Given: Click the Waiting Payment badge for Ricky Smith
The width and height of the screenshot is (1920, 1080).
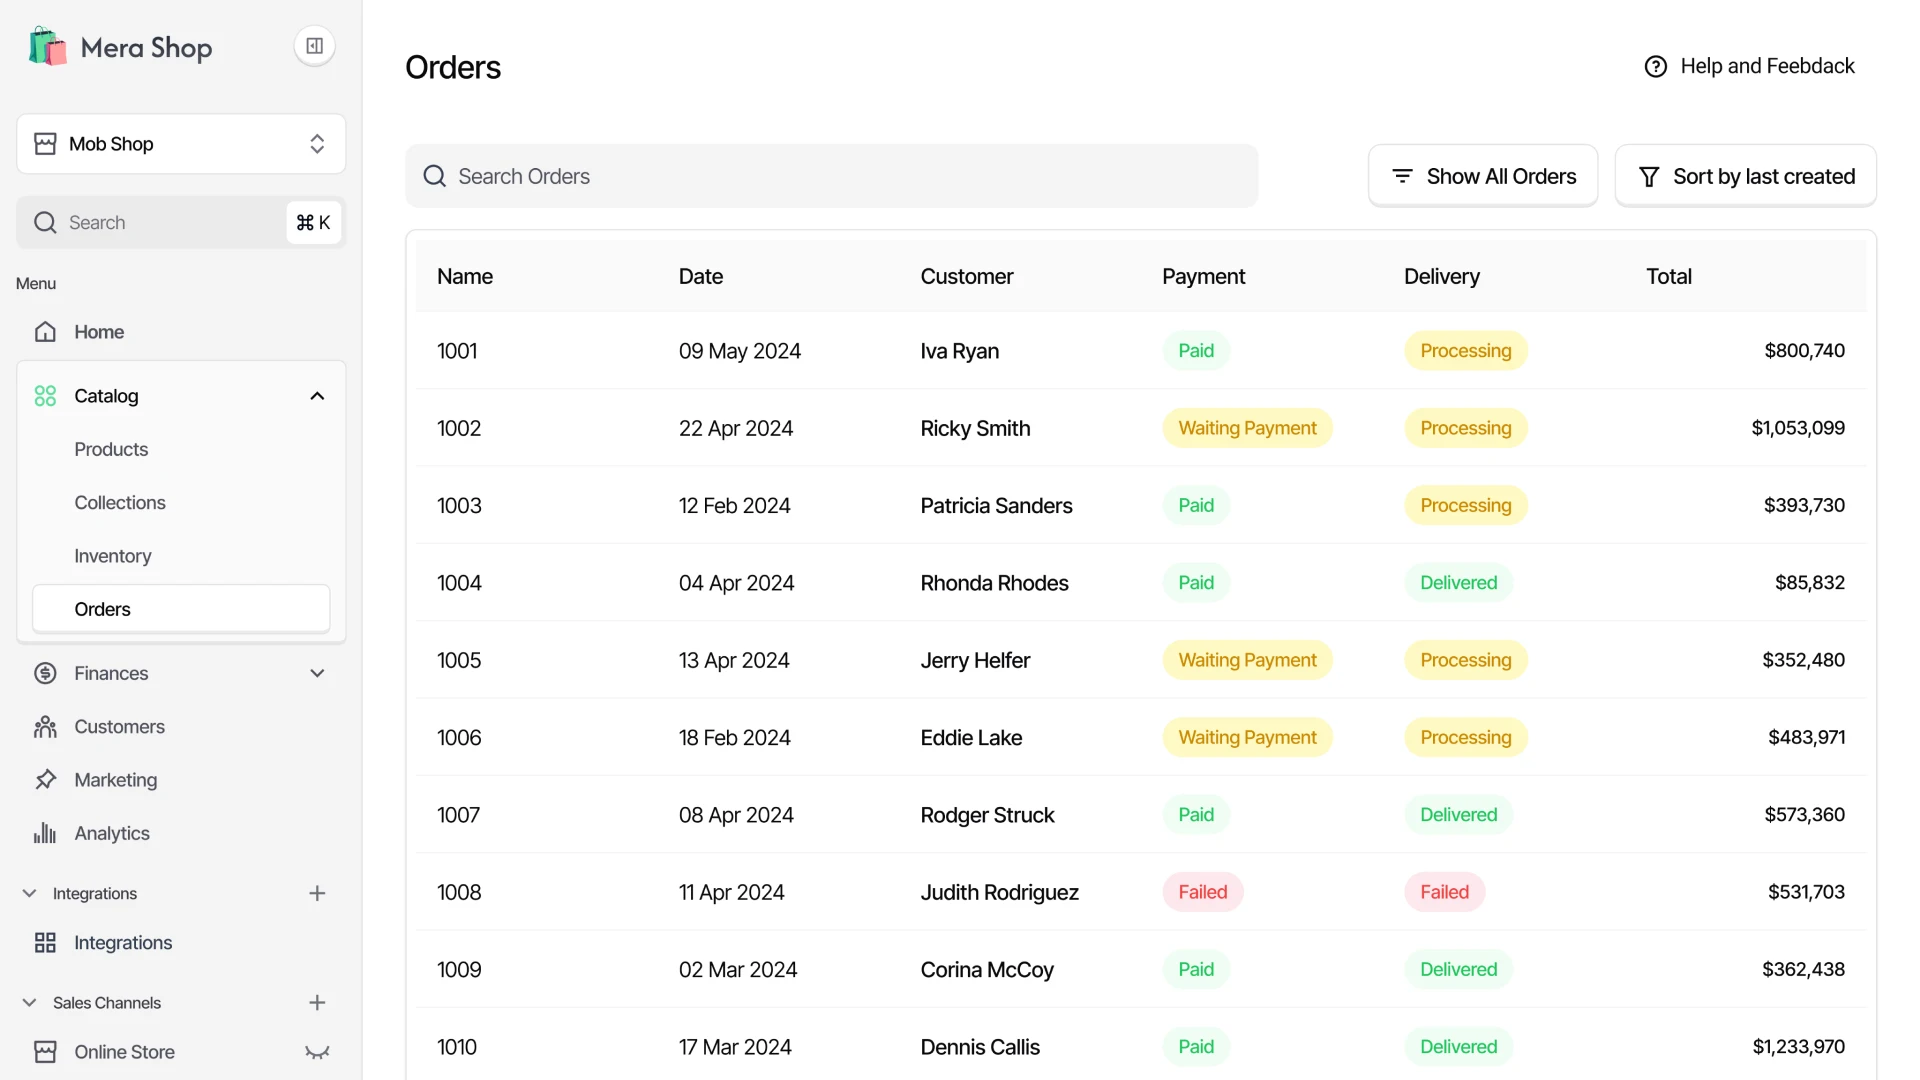Looking at the screenshot, I should pos(1246,427).
